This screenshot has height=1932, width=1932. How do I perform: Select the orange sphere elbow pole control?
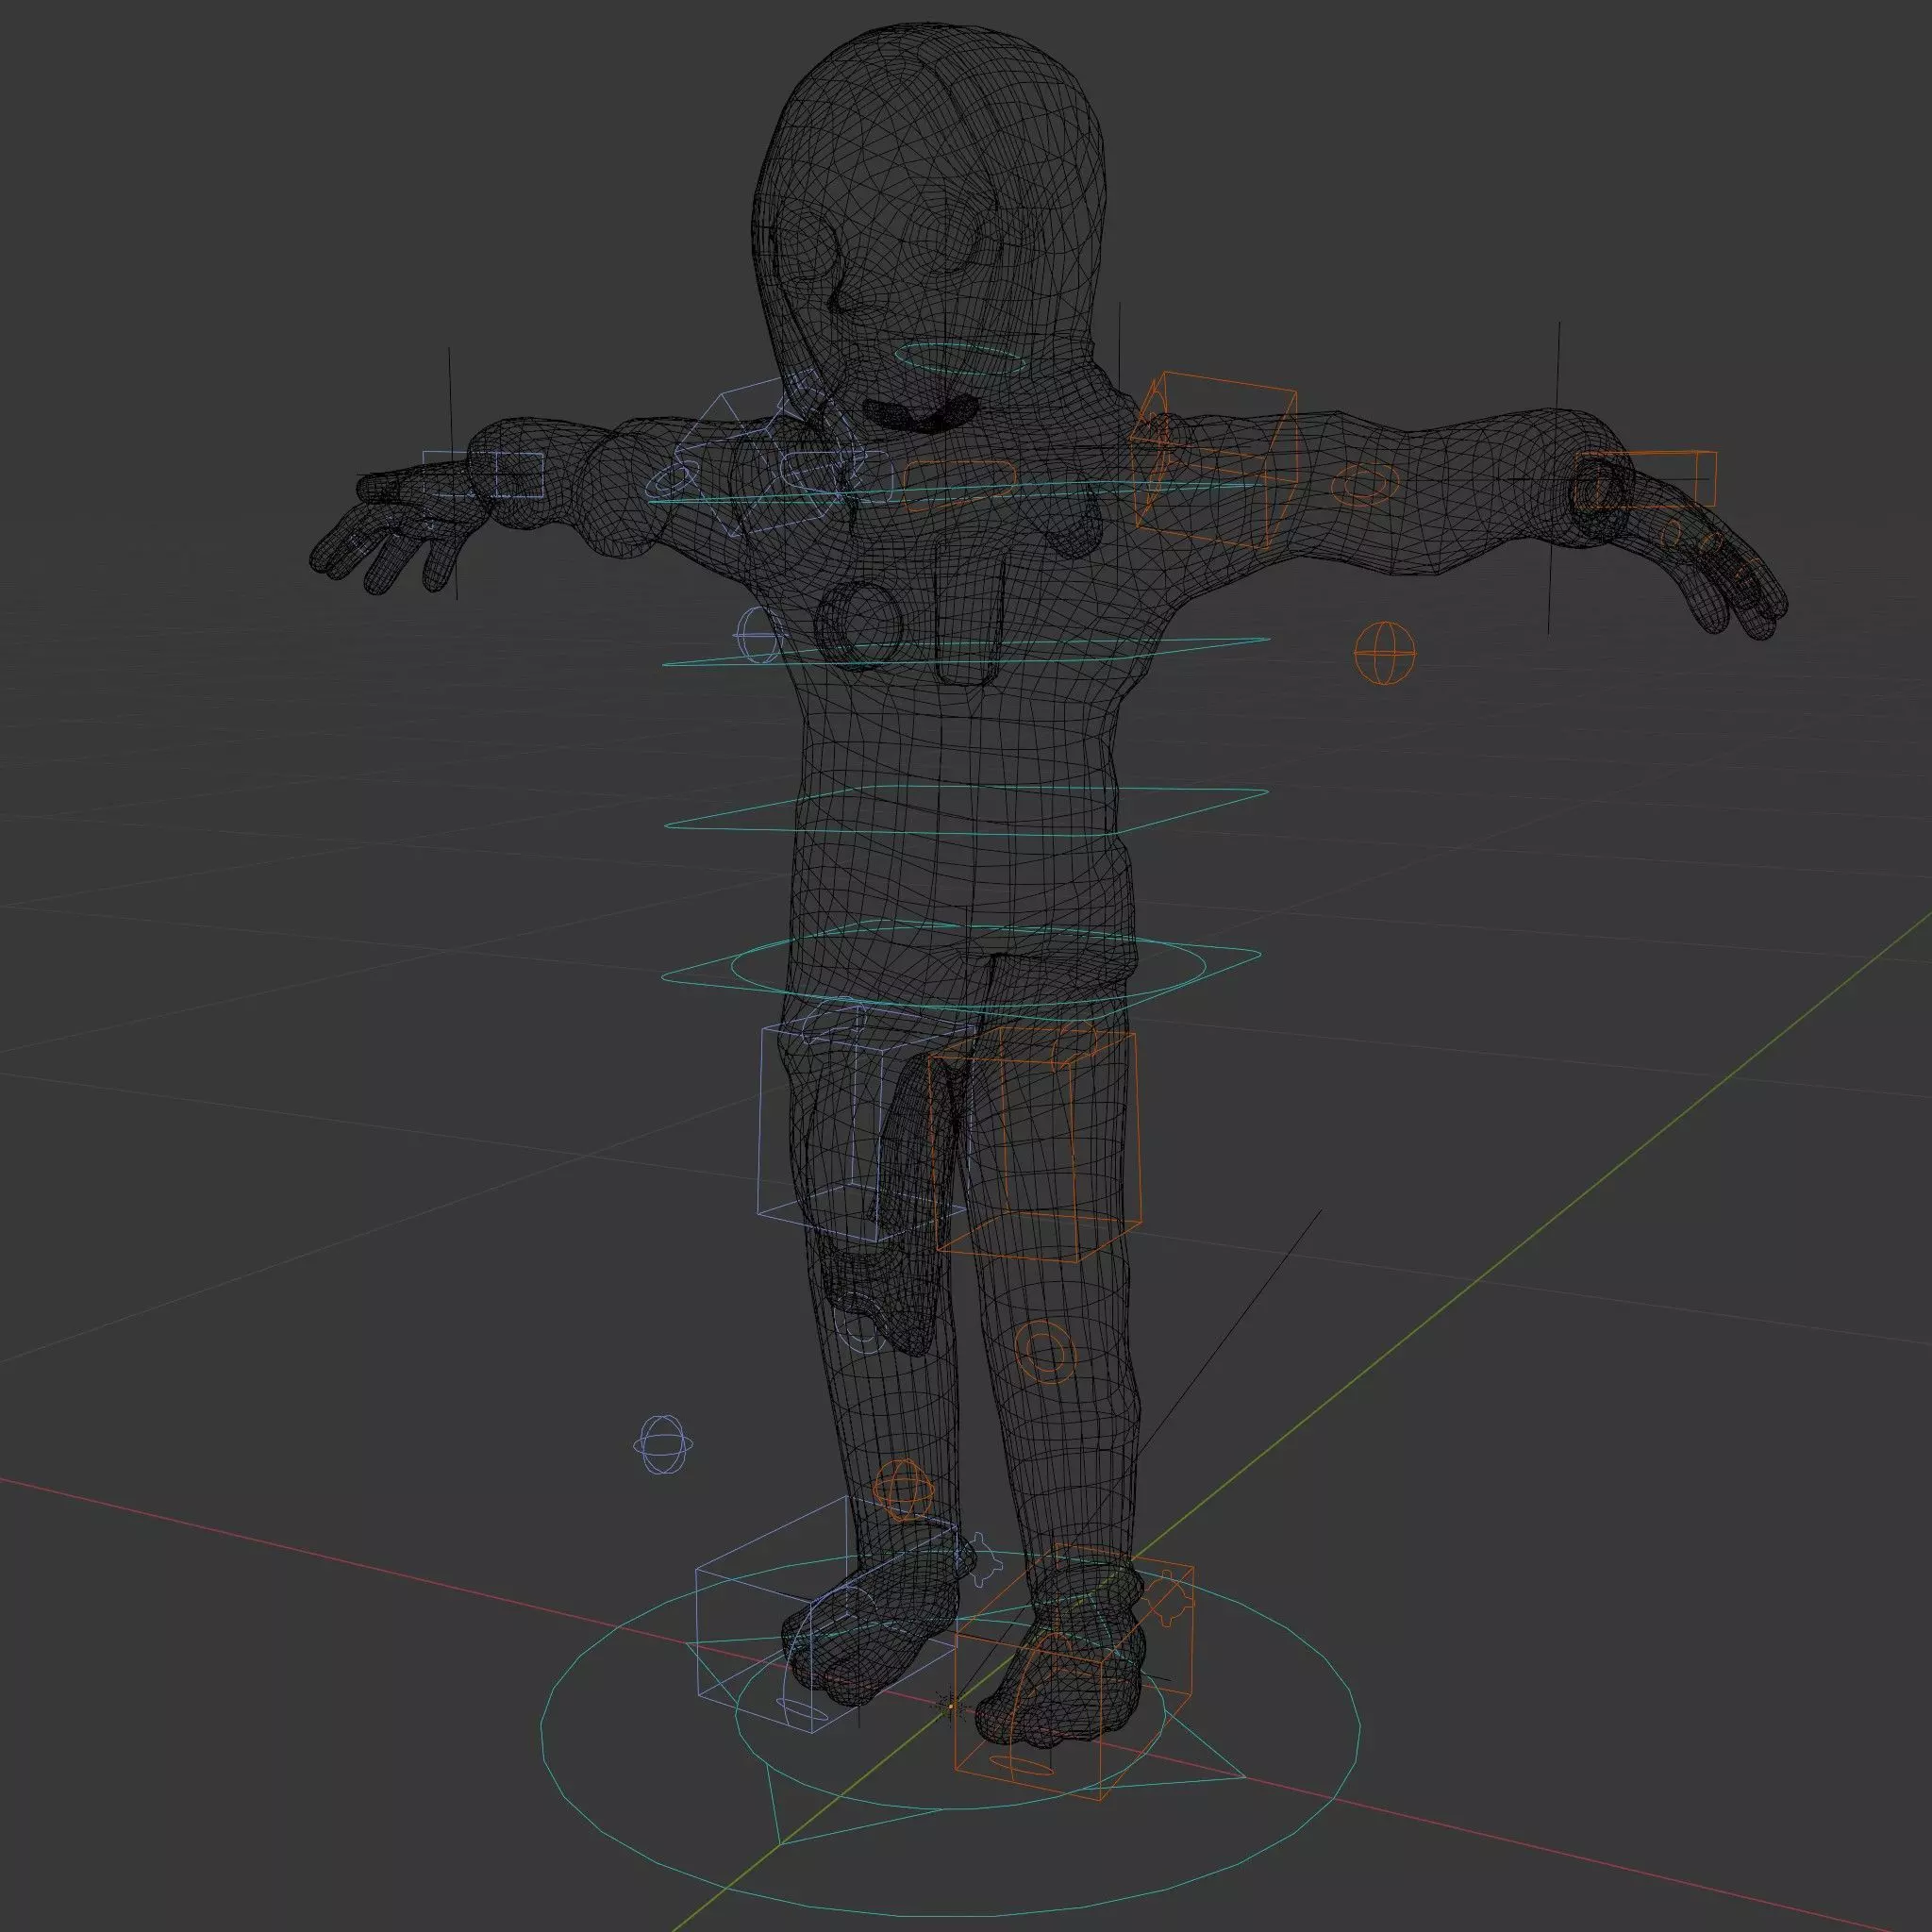pos(1385,652)
